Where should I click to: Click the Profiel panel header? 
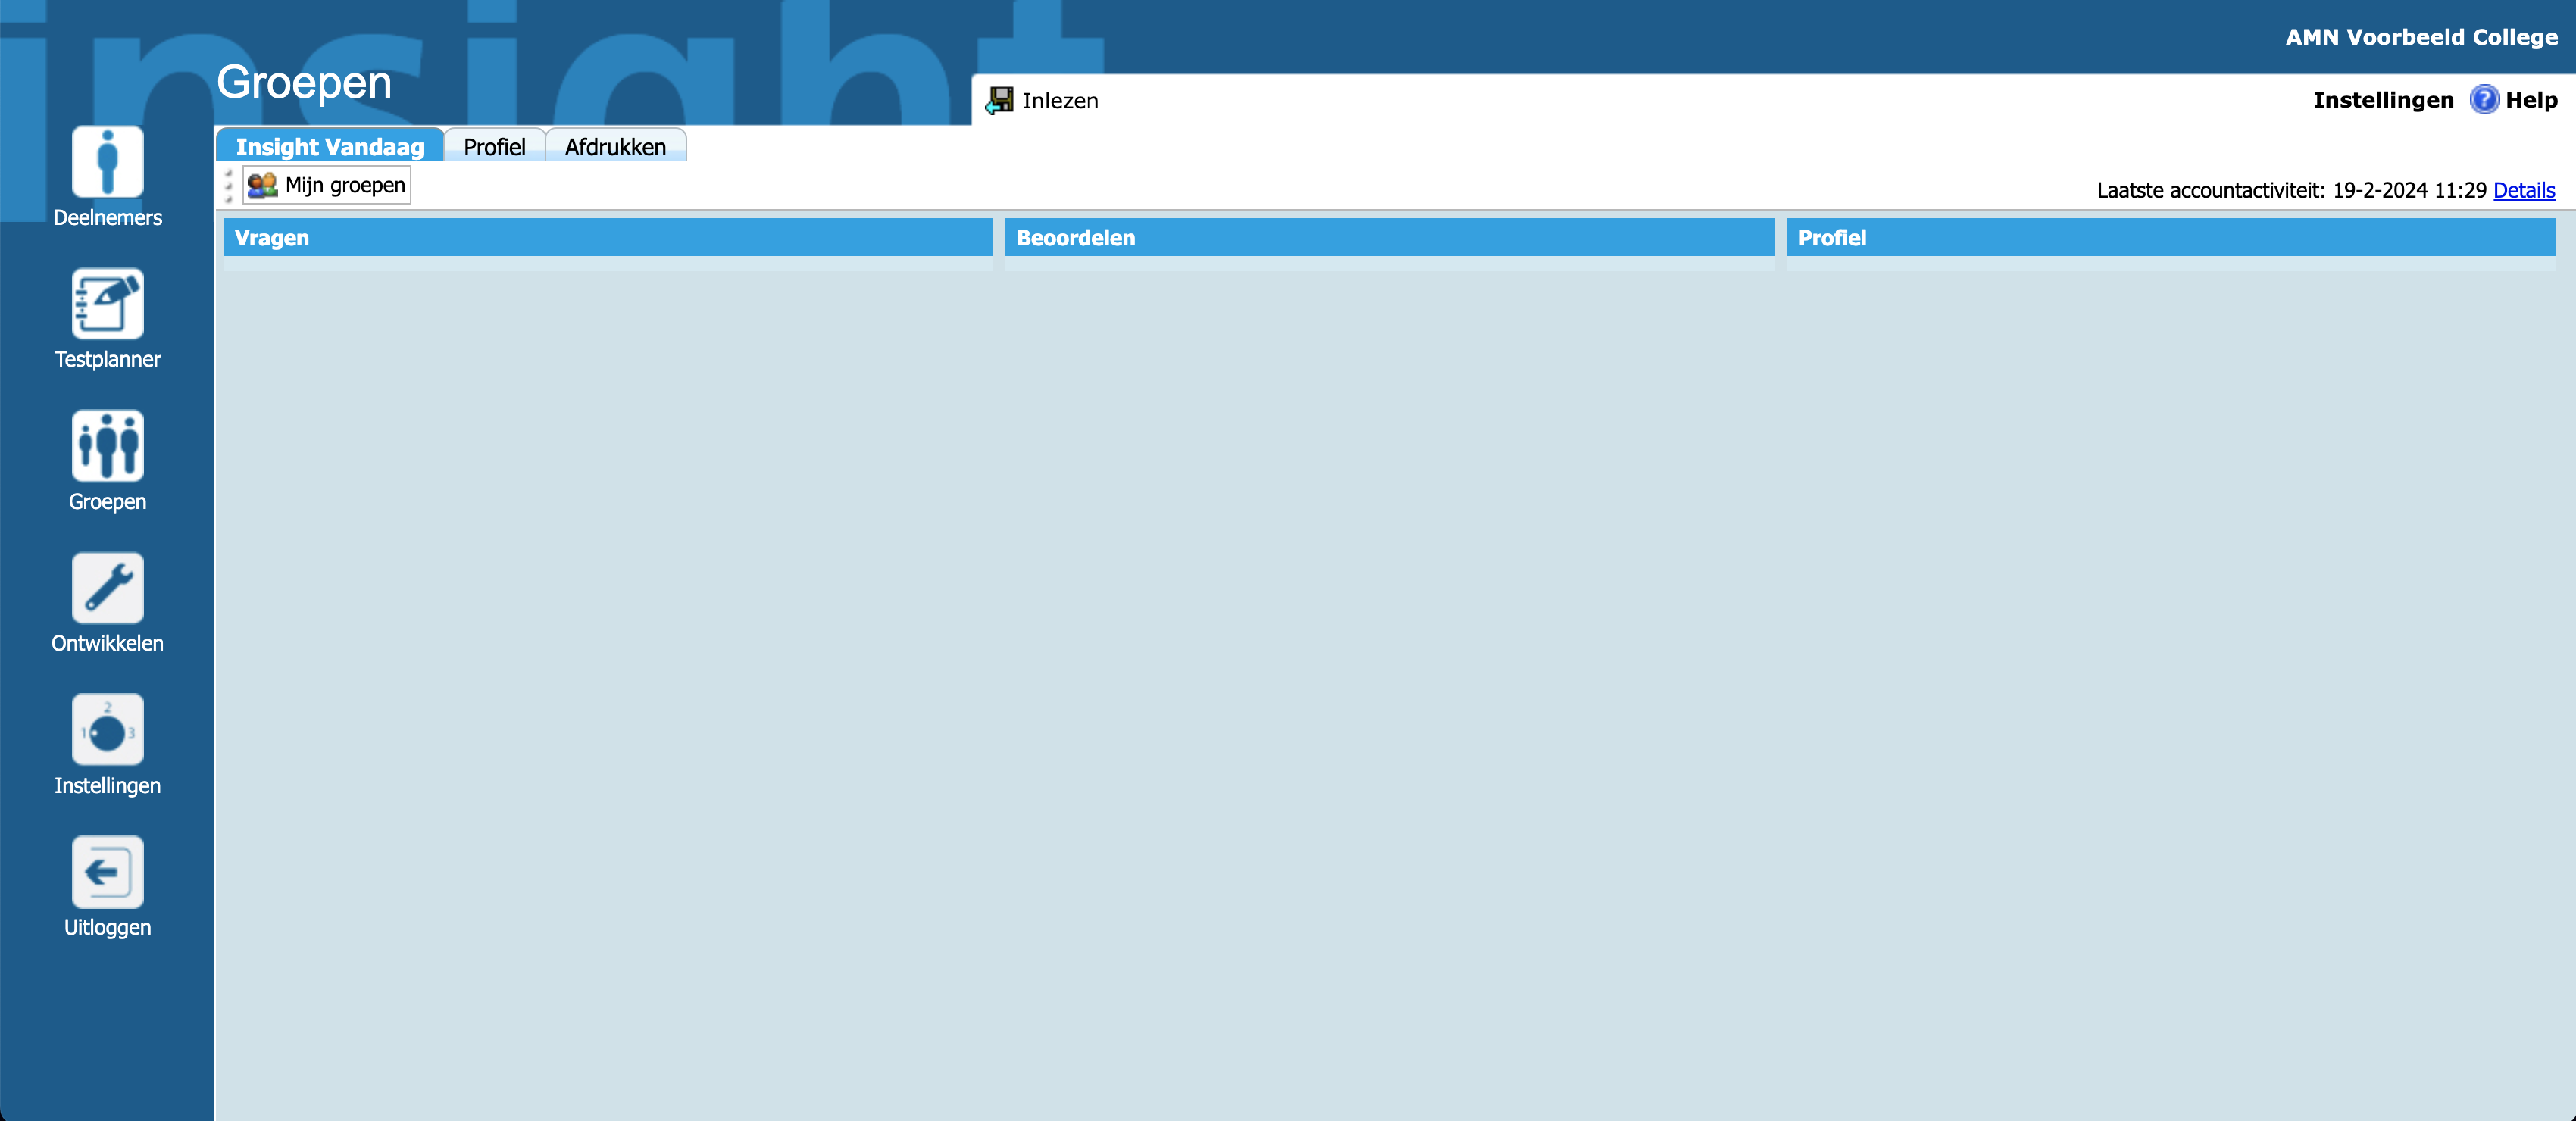pos(2170,238)
